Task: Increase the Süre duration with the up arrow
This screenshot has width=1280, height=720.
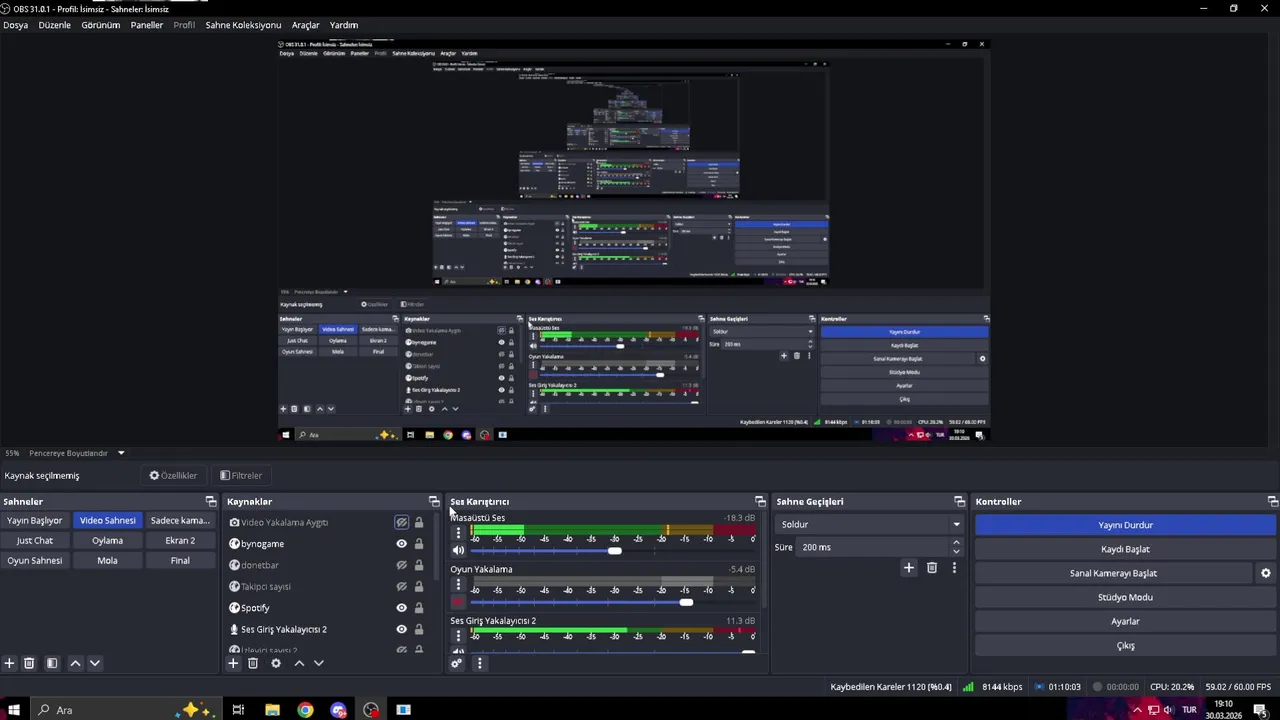Action: point(956,543)
